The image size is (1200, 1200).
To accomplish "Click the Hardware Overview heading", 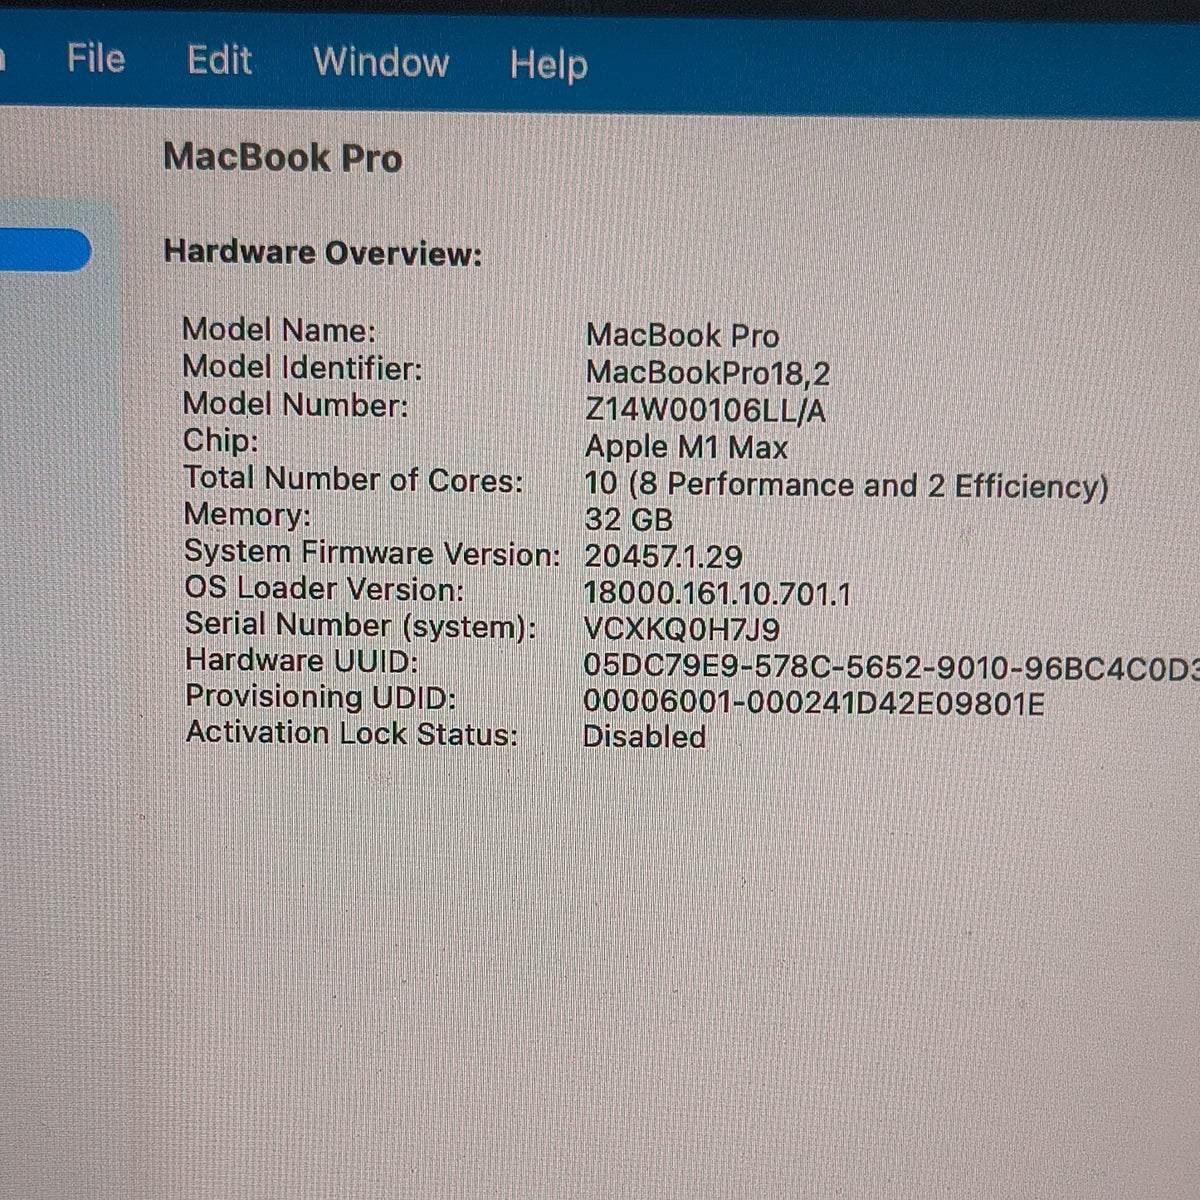I will pyautogui.click(x=323, y=252).
